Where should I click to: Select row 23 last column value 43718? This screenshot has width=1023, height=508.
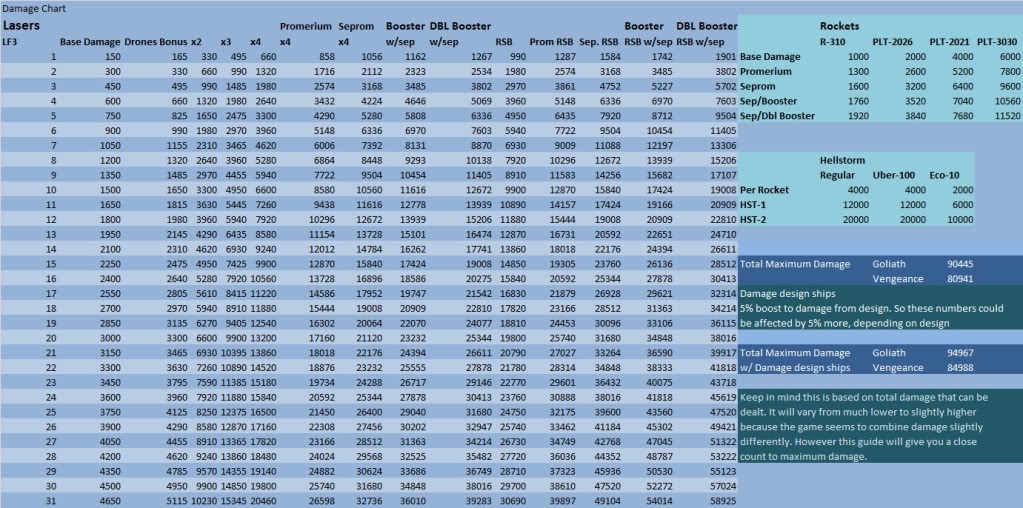tap(724, 382)
